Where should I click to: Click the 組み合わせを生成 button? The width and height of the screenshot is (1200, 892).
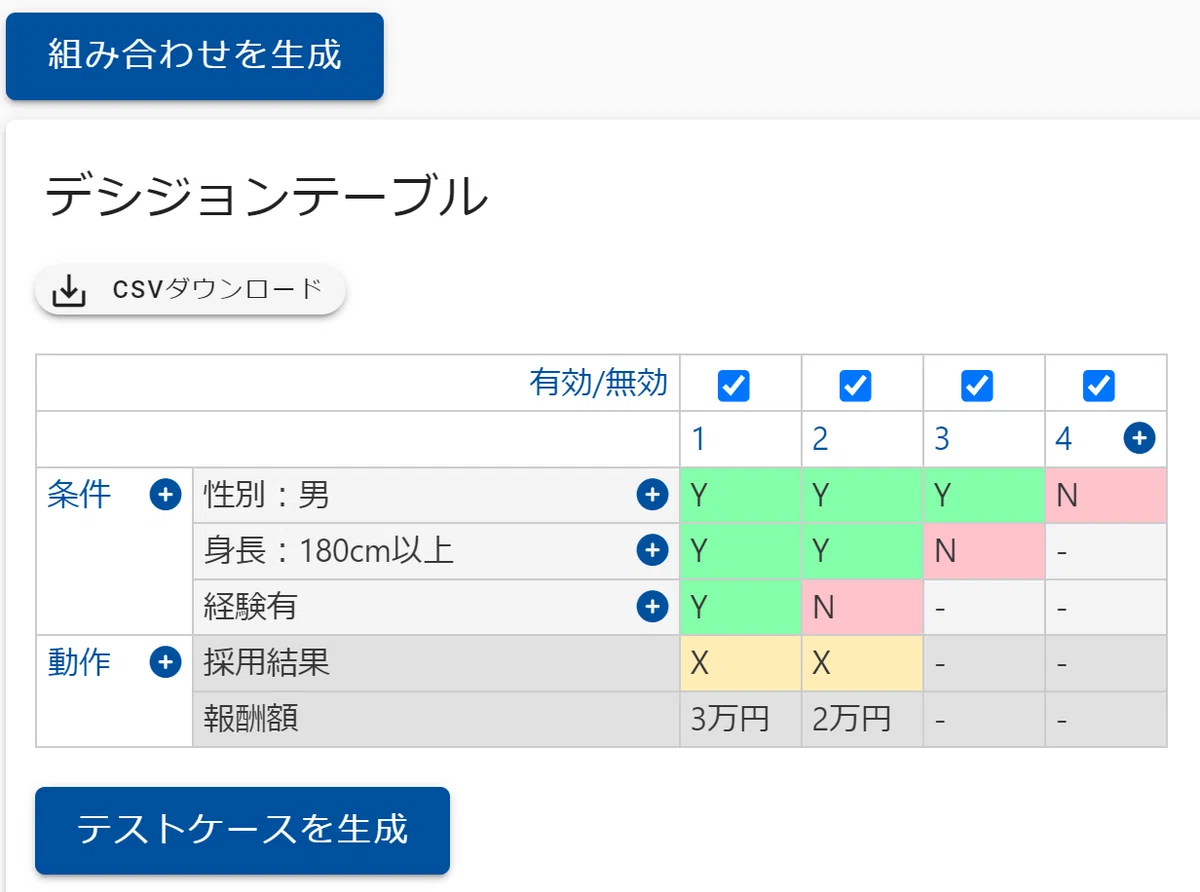tap(195, 56)
